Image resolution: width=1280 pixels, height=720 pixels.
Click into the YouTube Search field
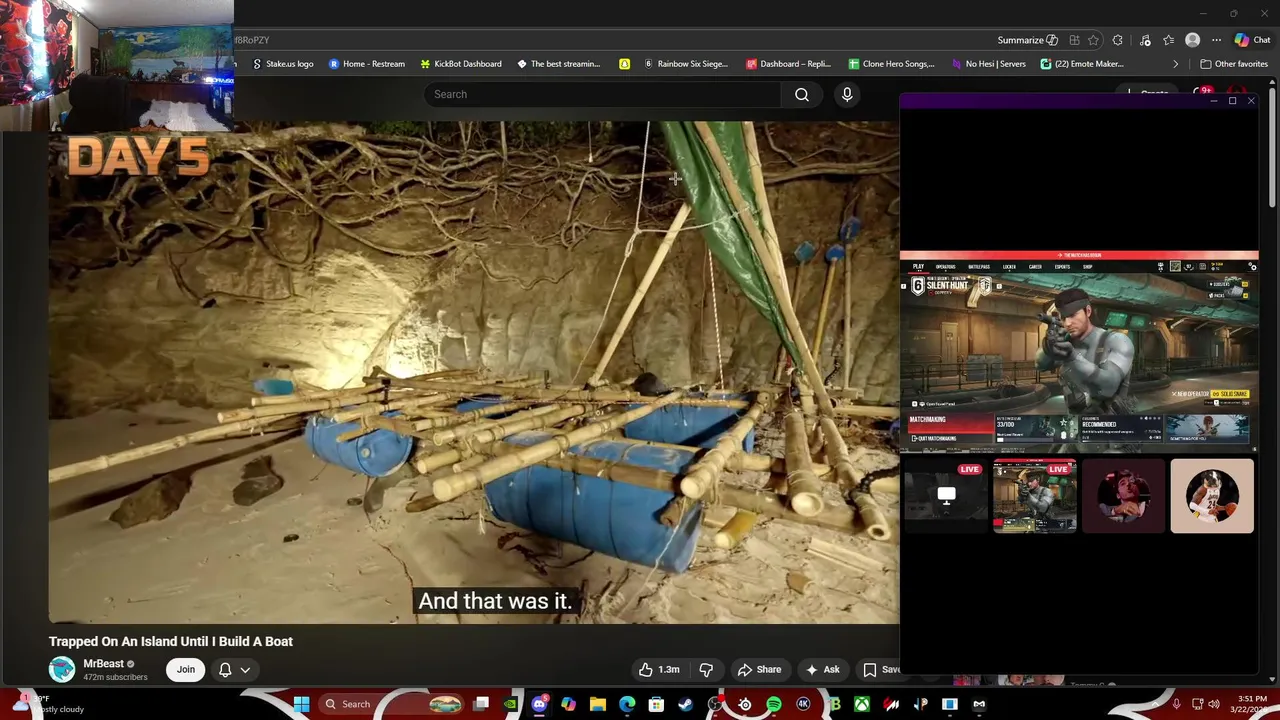coord(604,94)
